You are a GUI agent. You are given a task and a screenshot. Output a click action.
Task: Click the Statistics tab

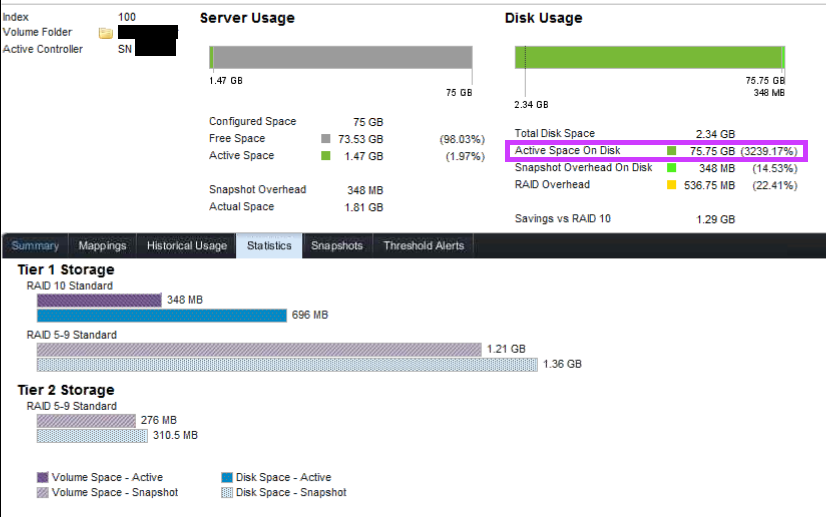pyautogui.click(x=269, y=246)
